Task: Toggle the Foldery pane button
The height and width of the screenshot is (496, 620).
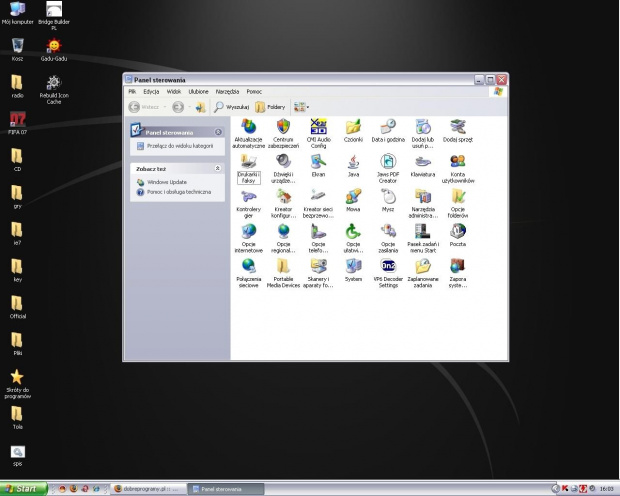Action: coord(270,107)
